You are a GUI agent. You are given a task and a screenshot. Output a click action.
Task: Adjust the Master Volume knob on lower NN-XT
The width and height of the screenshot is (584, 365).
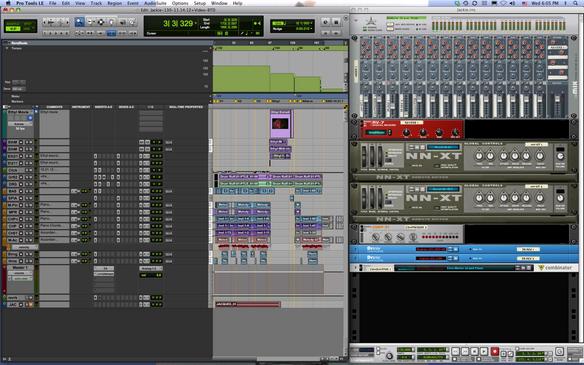tap(560, 198)
